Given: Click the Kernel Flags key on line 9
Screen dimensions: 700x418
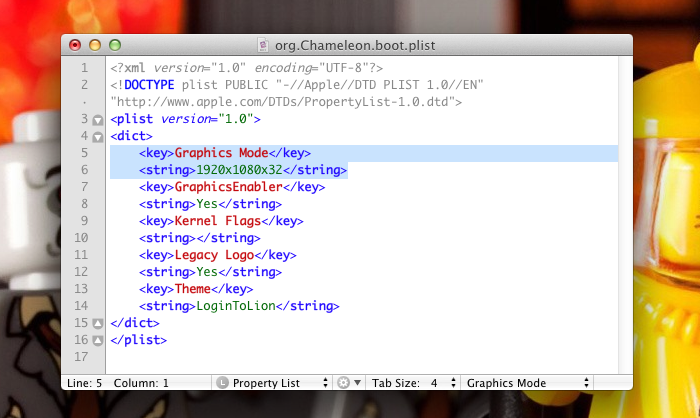Looking at the screenshot, I should point(218,221).
